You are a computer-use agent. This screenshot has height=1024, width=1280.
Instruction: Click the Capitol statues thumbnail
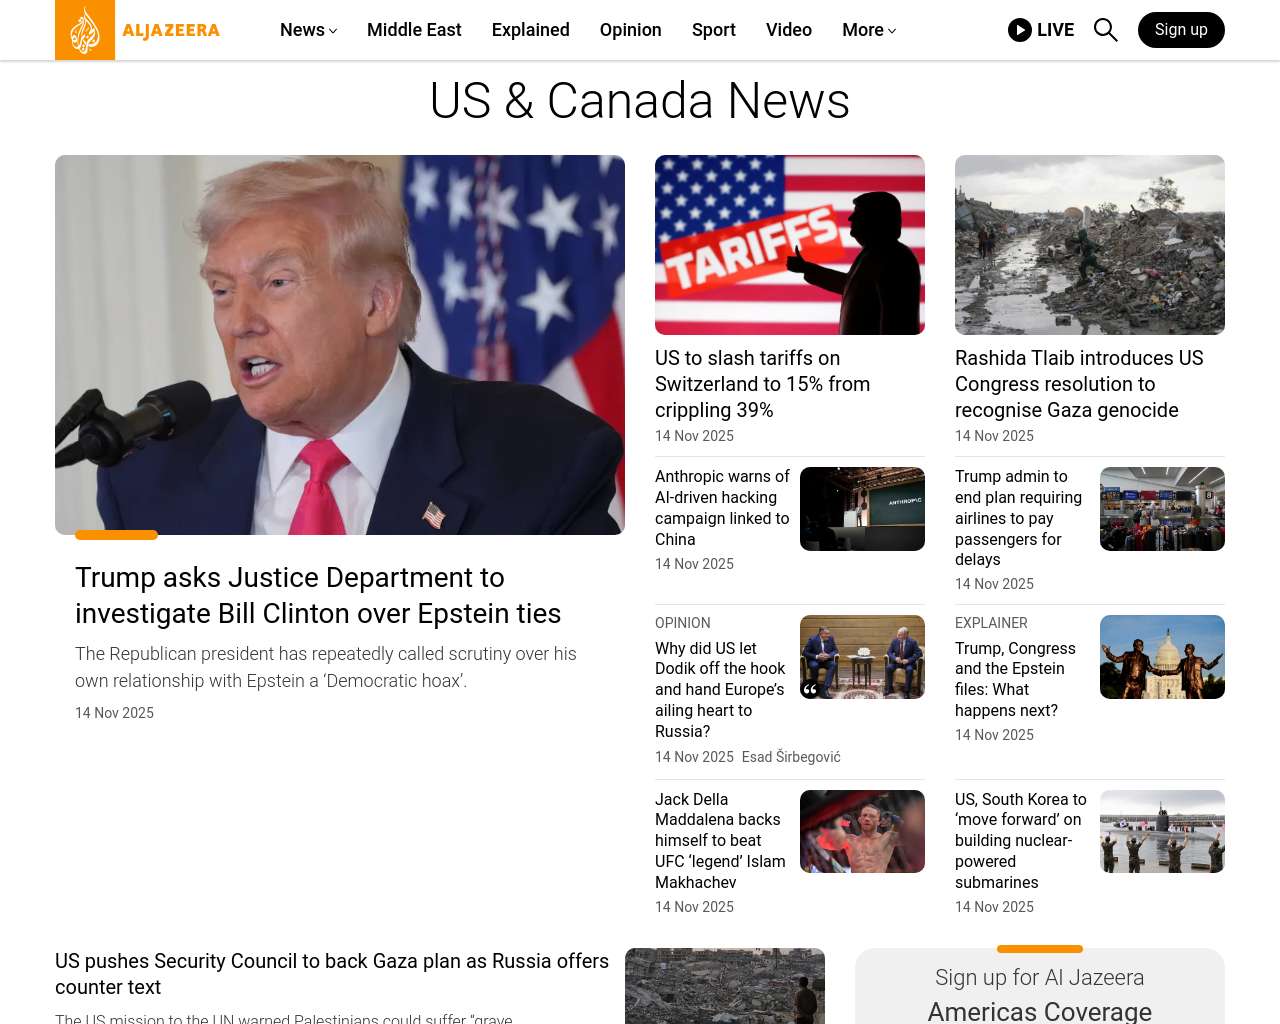point(1162,657)
